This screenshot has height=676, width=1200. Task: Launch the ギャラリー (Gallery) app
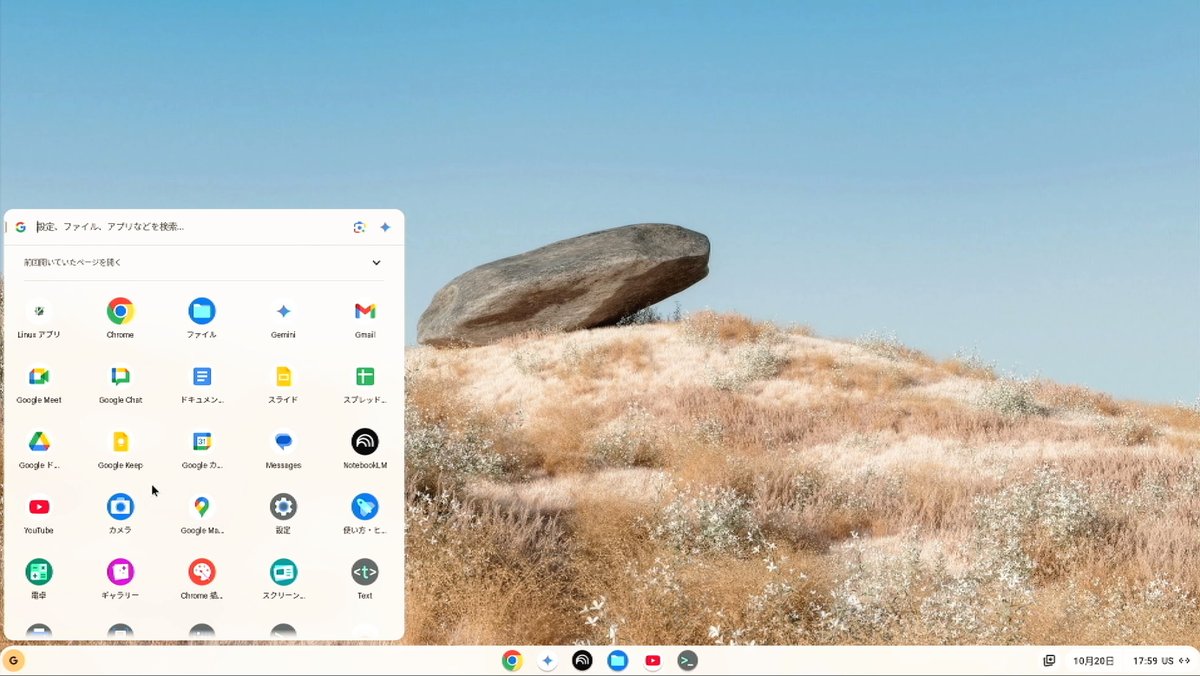pyautogui.click(x=120, y=570)
